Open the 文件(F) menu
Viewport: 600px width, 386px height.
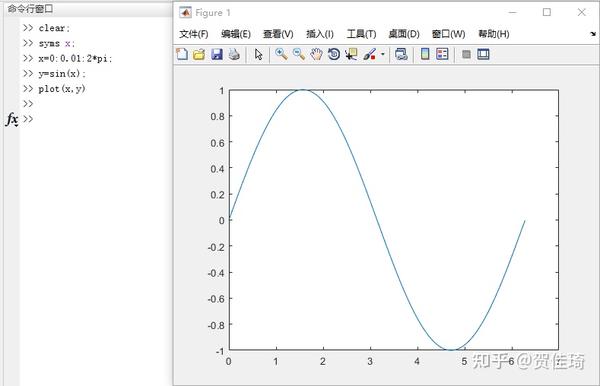194,34
